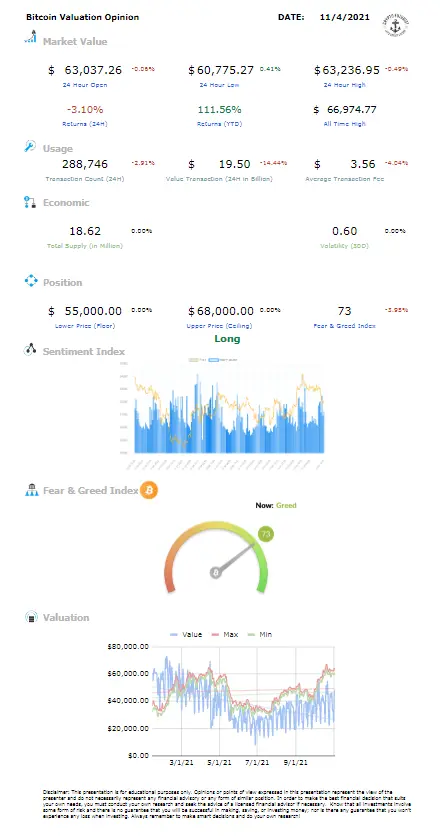The width and height of the screenshot is (440, 837).
Task: Click the date value 11/4/2021
Action: click(x=344, y=17)
